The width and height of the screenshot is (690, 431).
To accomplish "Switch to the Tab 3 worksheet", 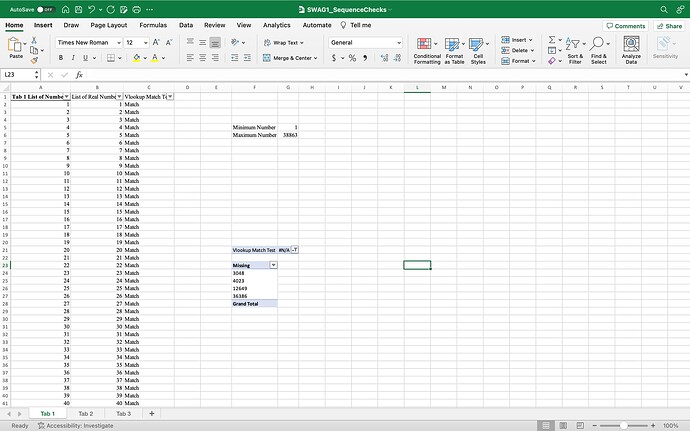I will (124, 413).
